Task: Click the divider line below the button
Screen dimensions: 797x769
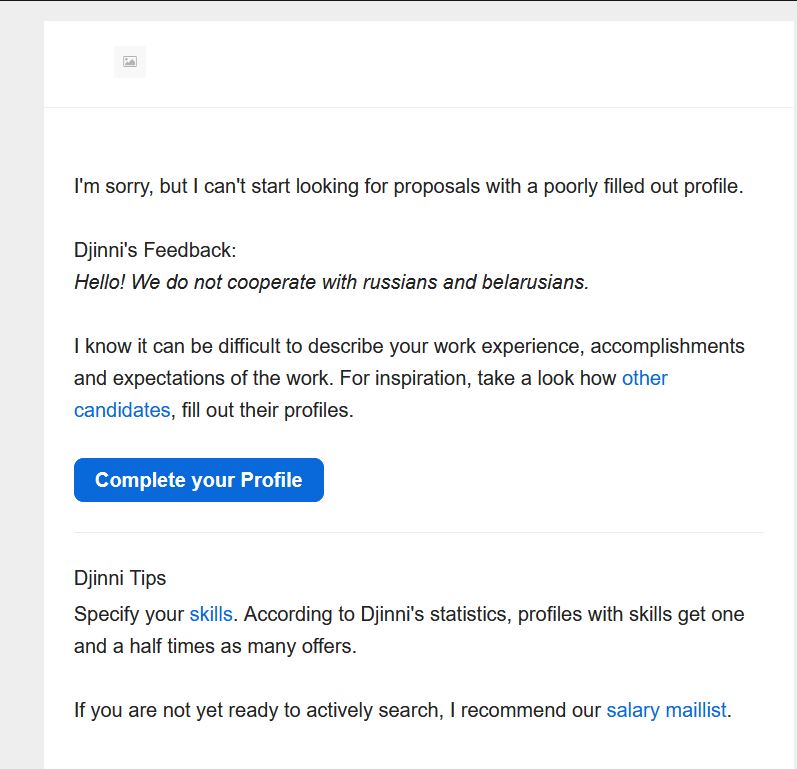Action: [418, 533]
